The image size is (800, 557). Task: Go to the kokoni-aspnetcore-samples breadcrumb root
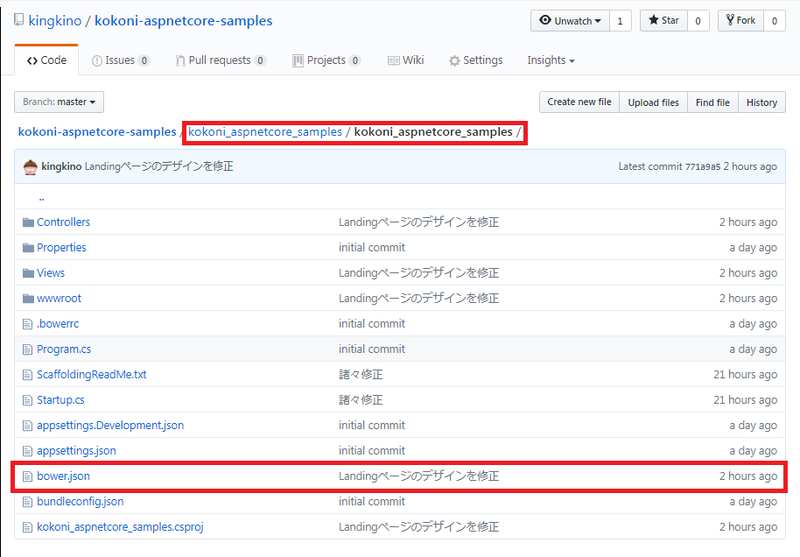(x=97, y=132)
